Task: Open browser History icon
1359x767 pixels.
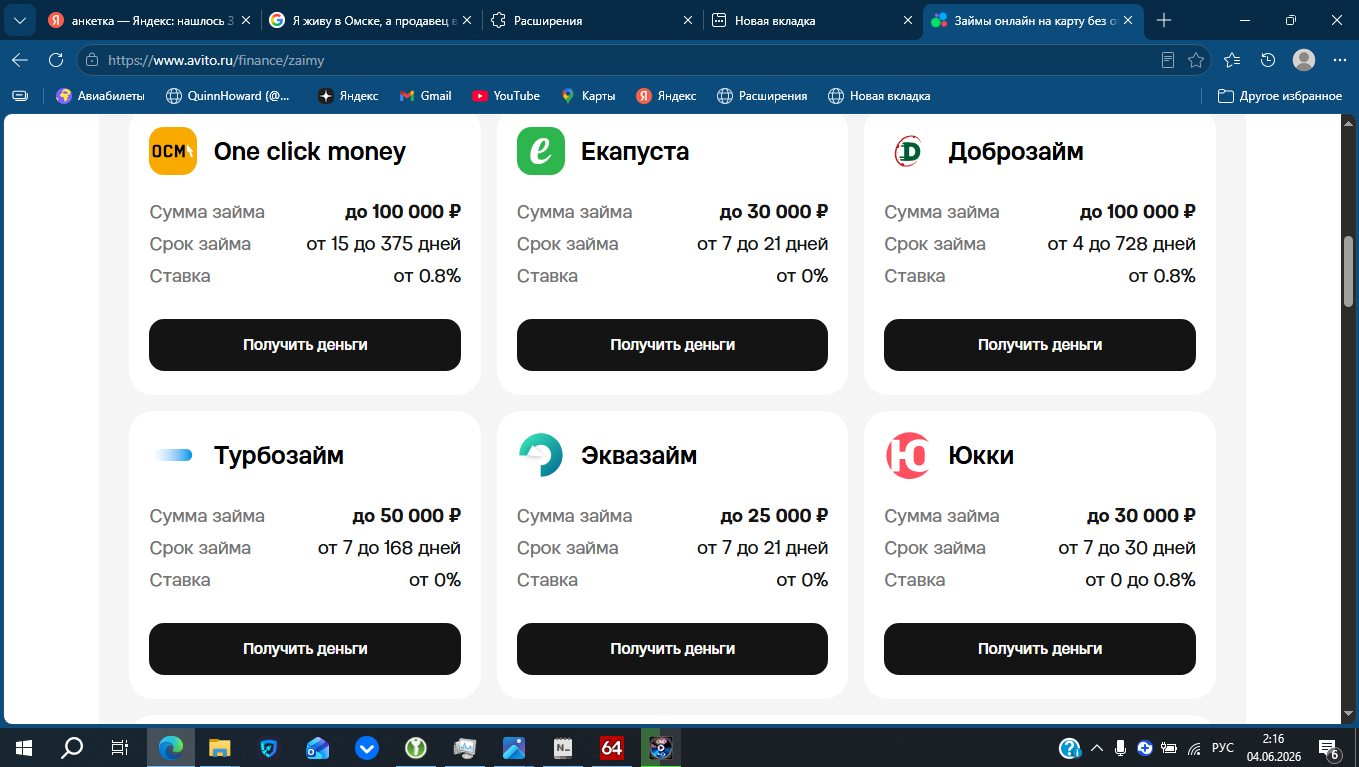Action: tap(1268, 60)
